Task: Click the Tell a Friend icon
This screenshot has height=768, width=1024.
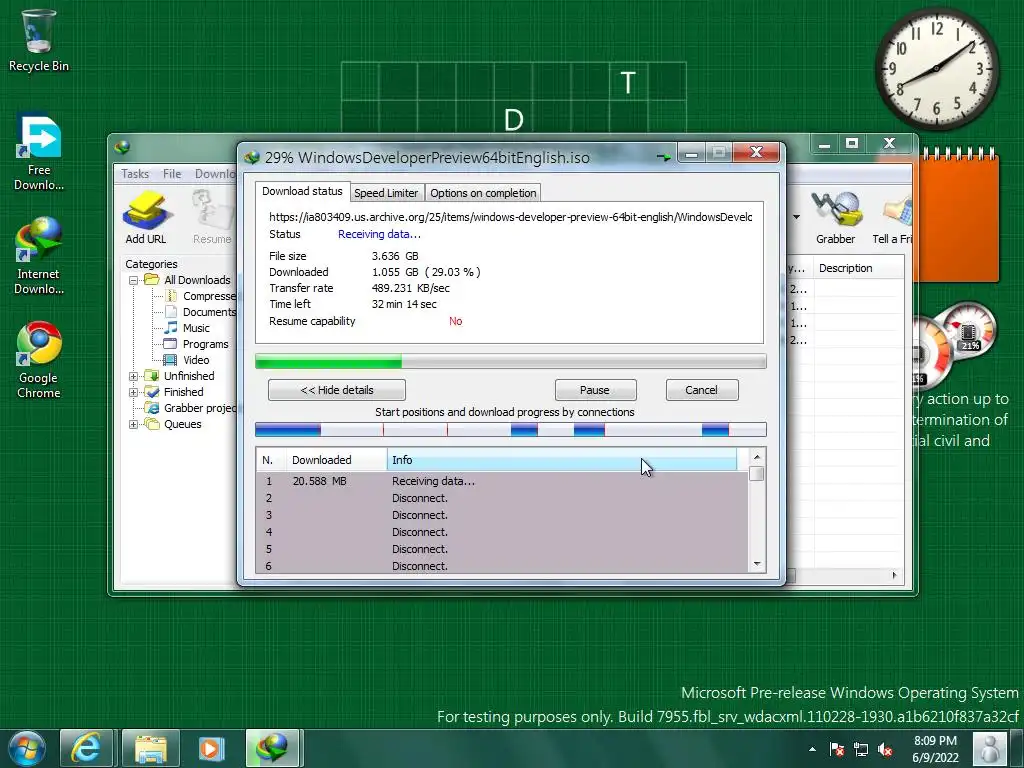Action: pyautogui.click(x=892, y=217)
